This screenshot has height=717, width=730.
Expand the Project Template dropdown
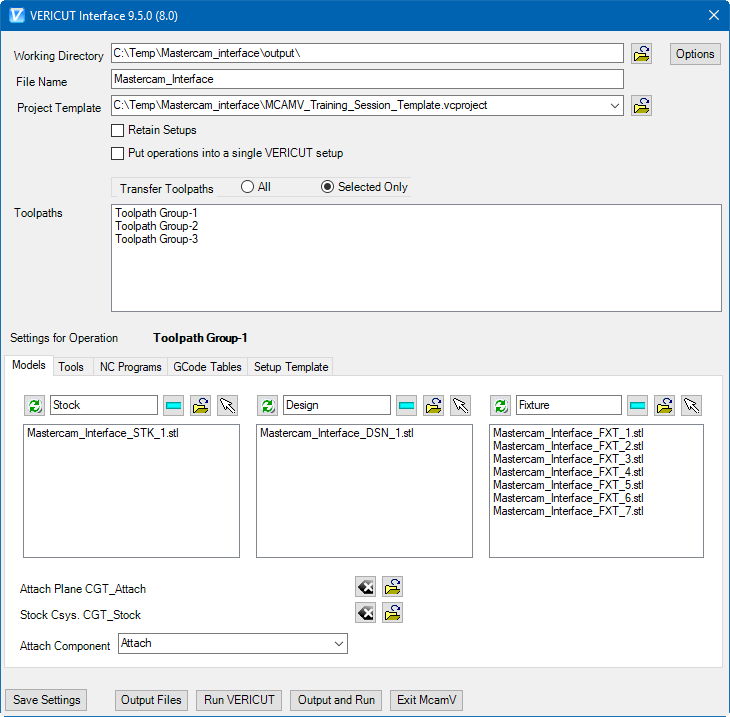[615, 106]
